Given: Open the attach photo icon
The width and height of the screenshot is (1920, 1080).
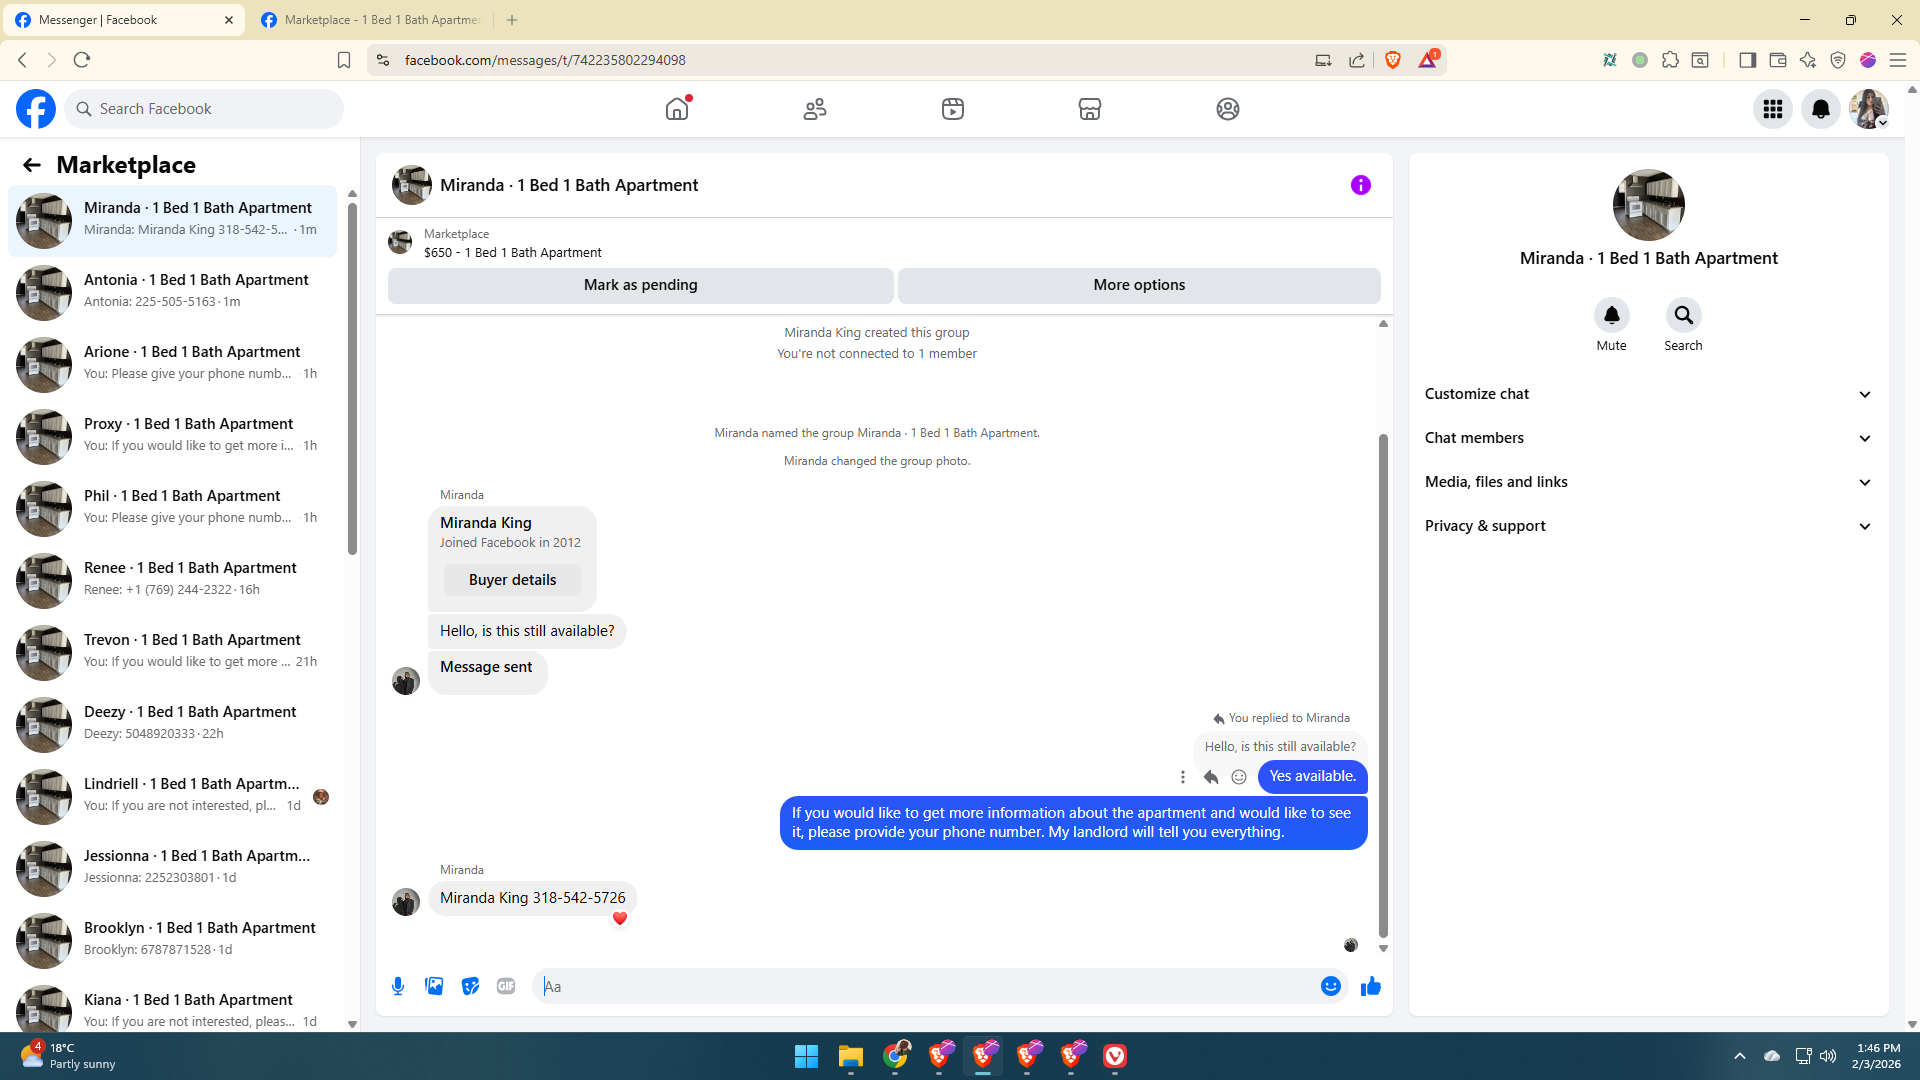Looking at the screenshot, I should pos(434,986).
